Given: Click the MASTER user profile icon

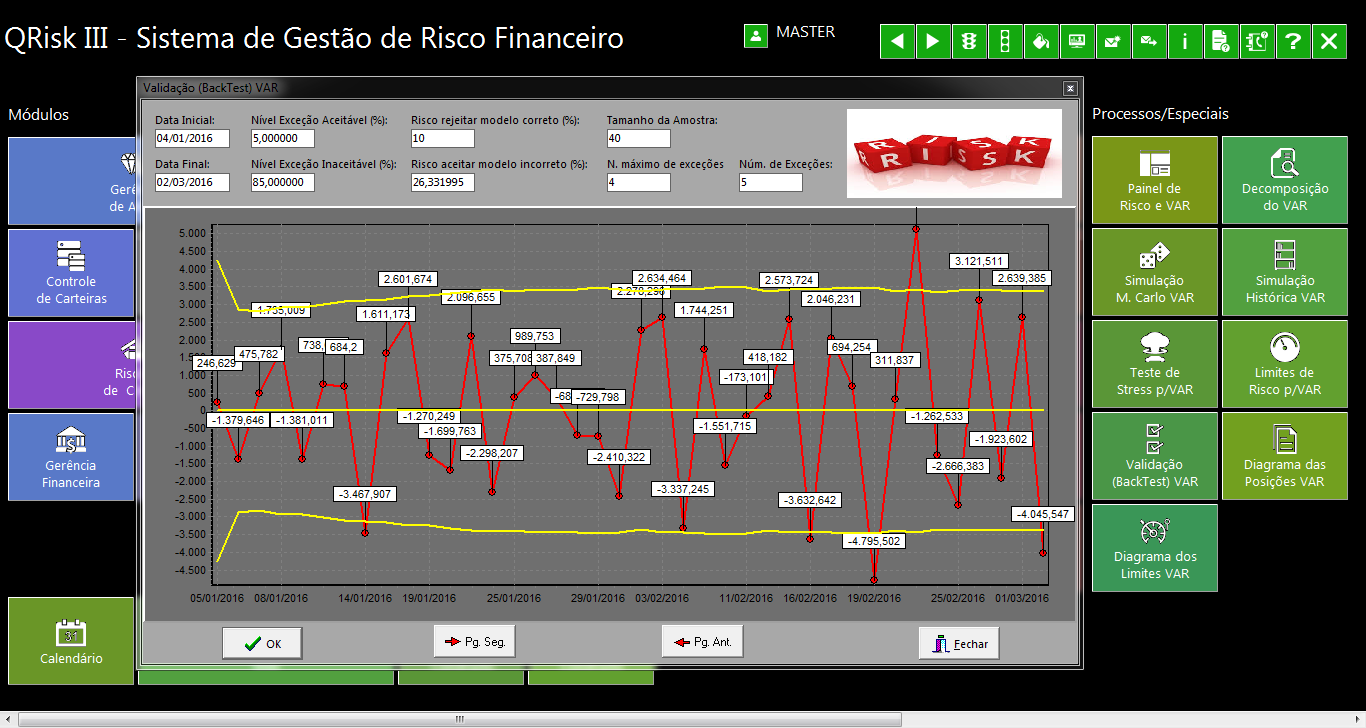Looking at the screenshot, I should (x=756, y=35).
